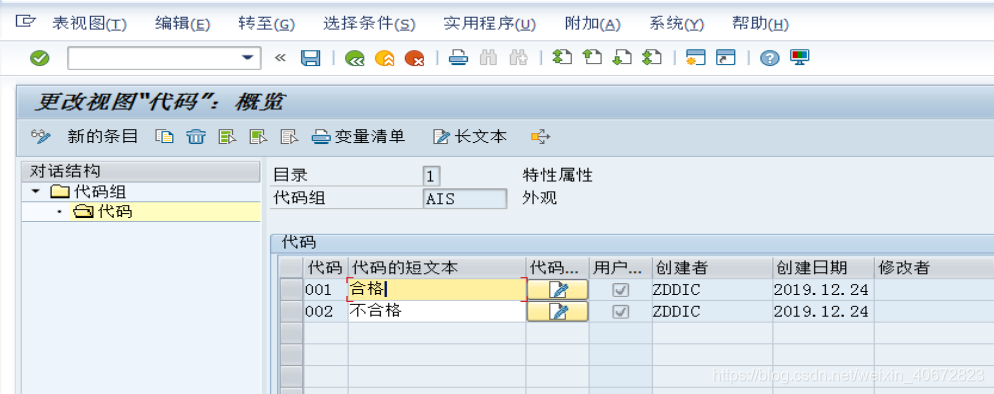The image size is (994, 394).
Task: Click the Select All icon
Action: coord(227,136)
